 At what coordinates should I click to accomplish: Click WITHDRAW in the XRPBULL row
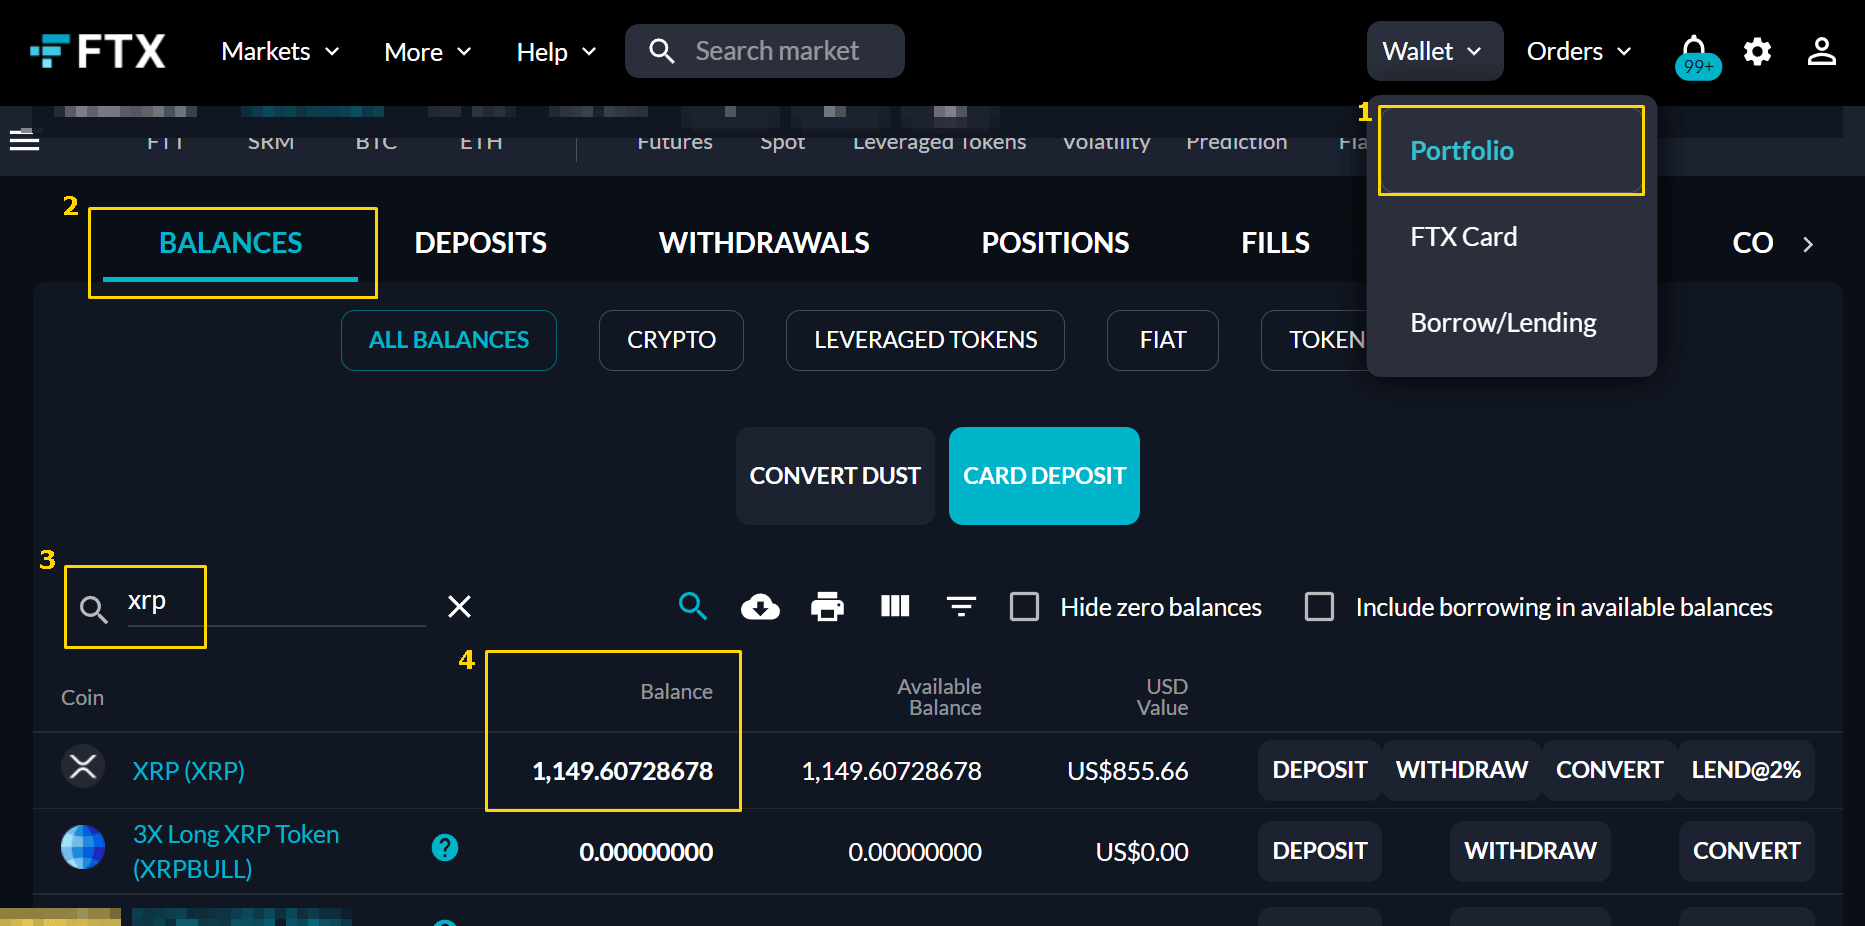pyautogui.click(x=1530, y=851)
